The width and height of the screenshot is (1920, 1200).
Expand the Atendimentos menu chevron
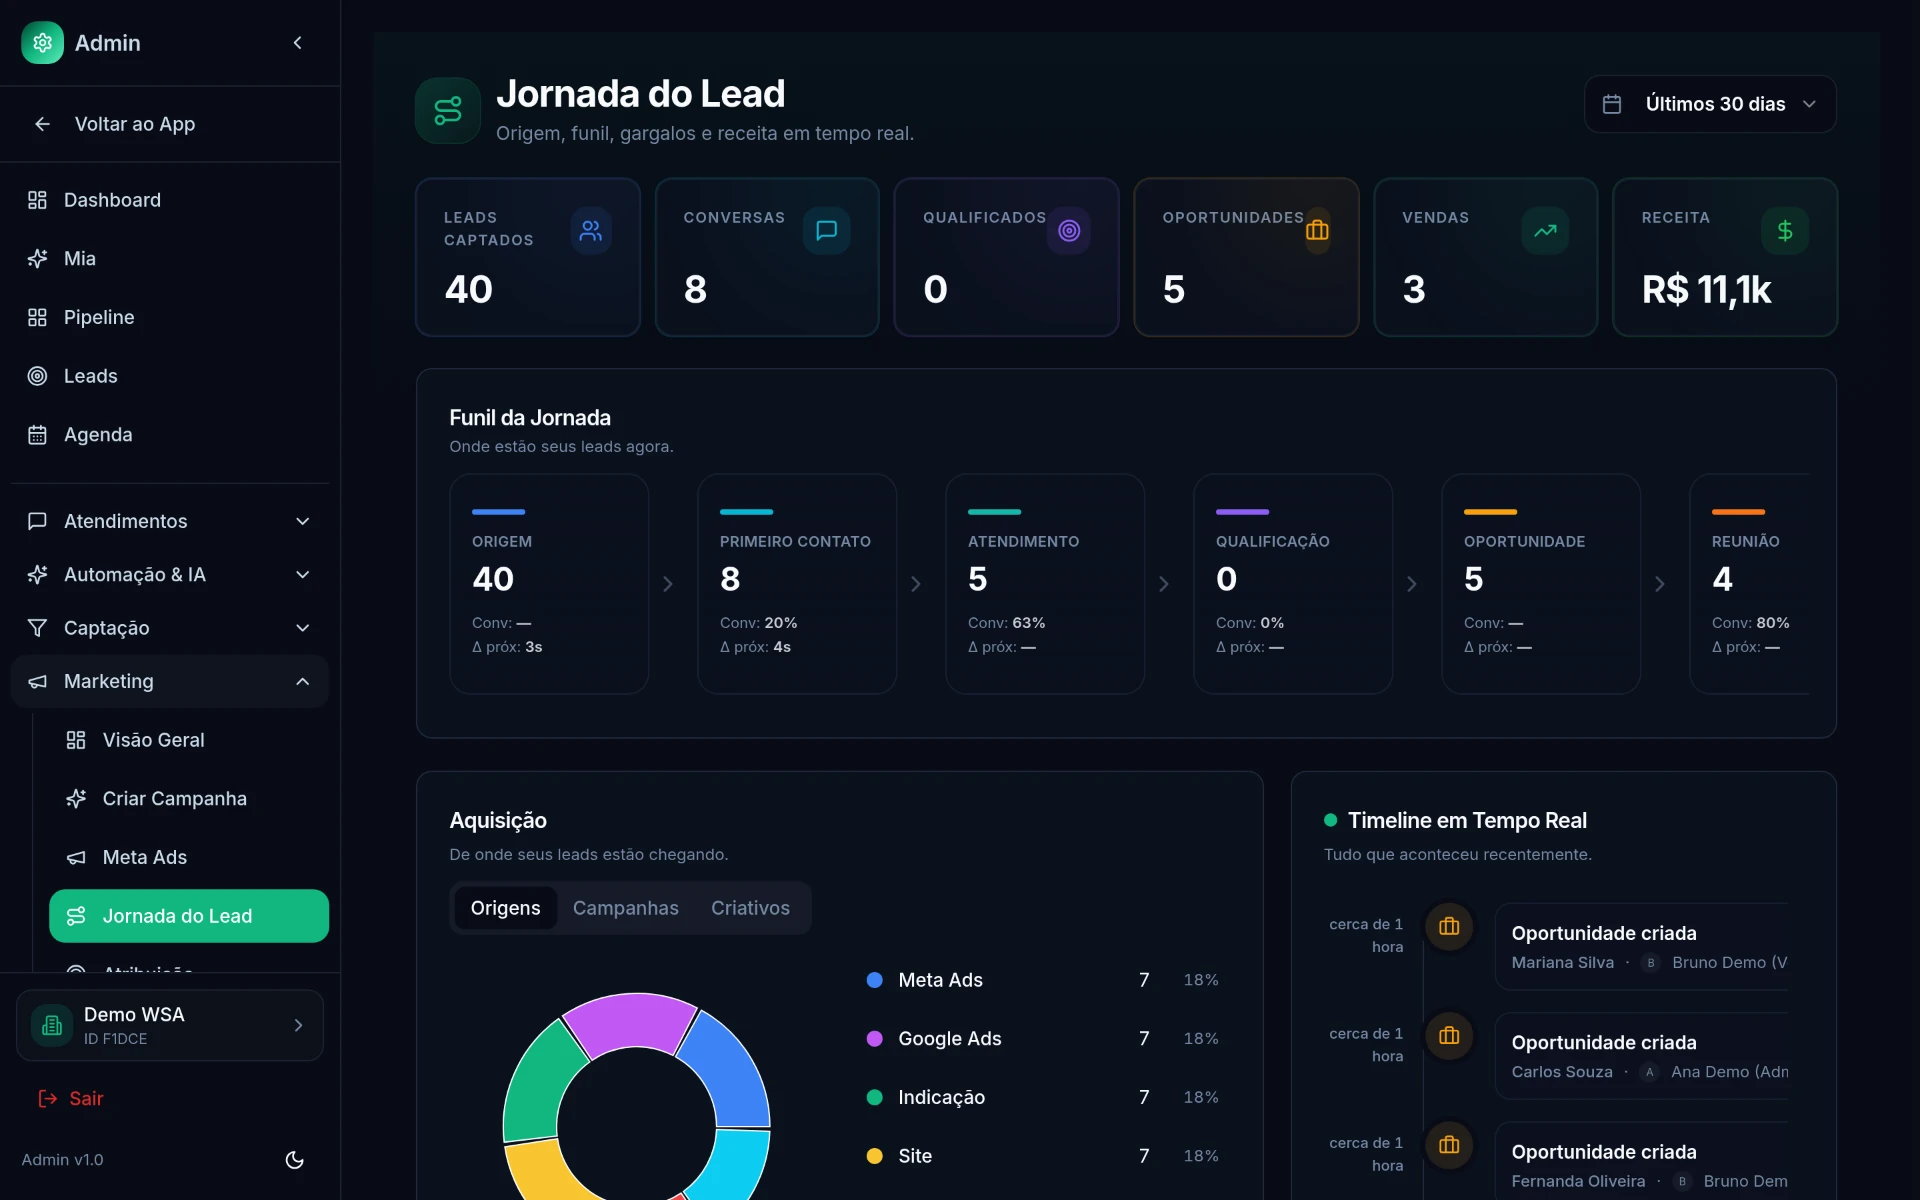coord(302,521)
